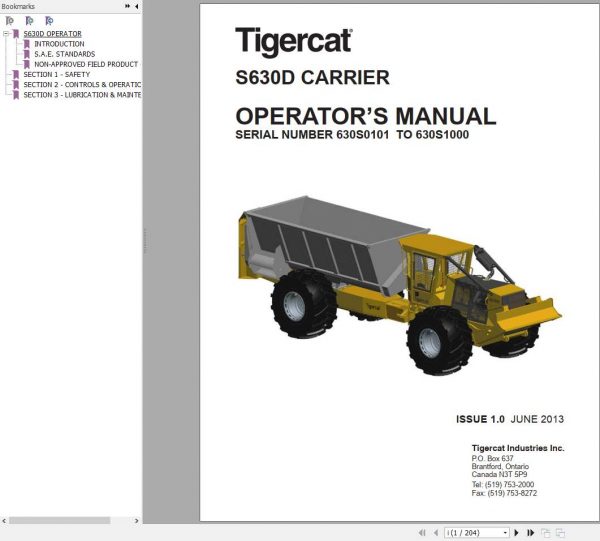Click the bookmarks horizontal scrollbar thumb
Viewport: 600px width, 541px height.
60,521
